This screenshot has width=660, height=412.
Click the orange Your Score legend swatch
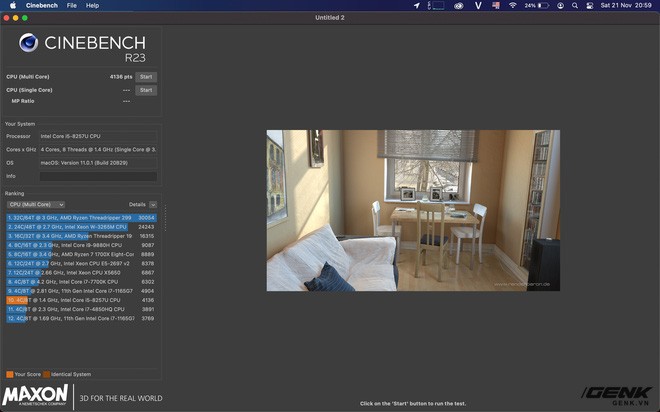[10, 374]
